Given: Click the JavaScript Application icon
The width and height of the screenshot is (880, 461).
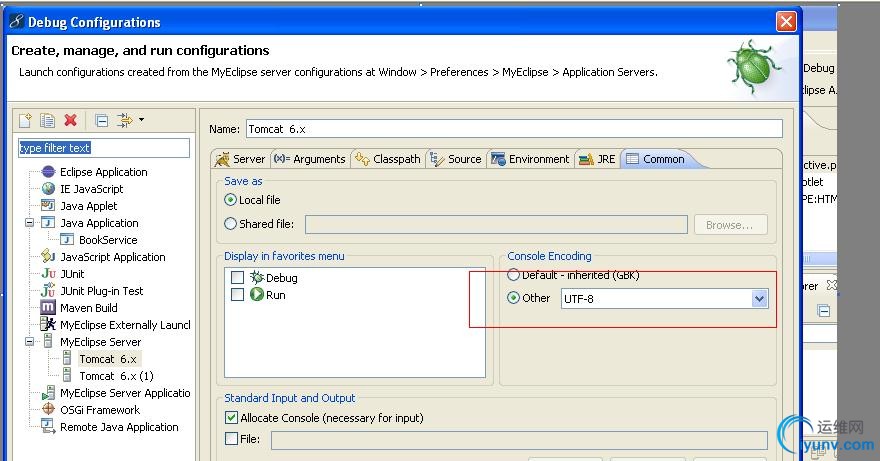Looking at the screenshot, I should pos(48,257).
